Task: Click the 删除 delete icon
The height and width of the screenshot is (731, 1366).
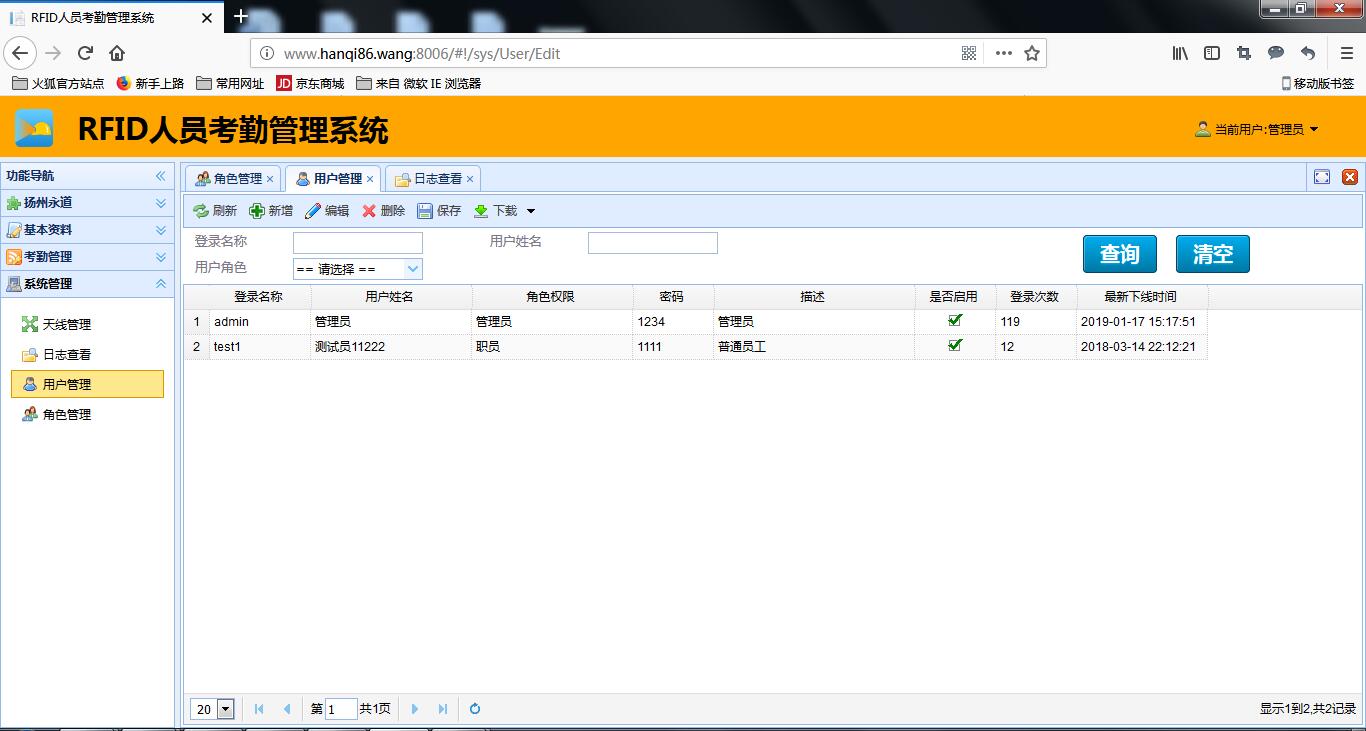Action: pyautogui.click(x=369, y=211)
